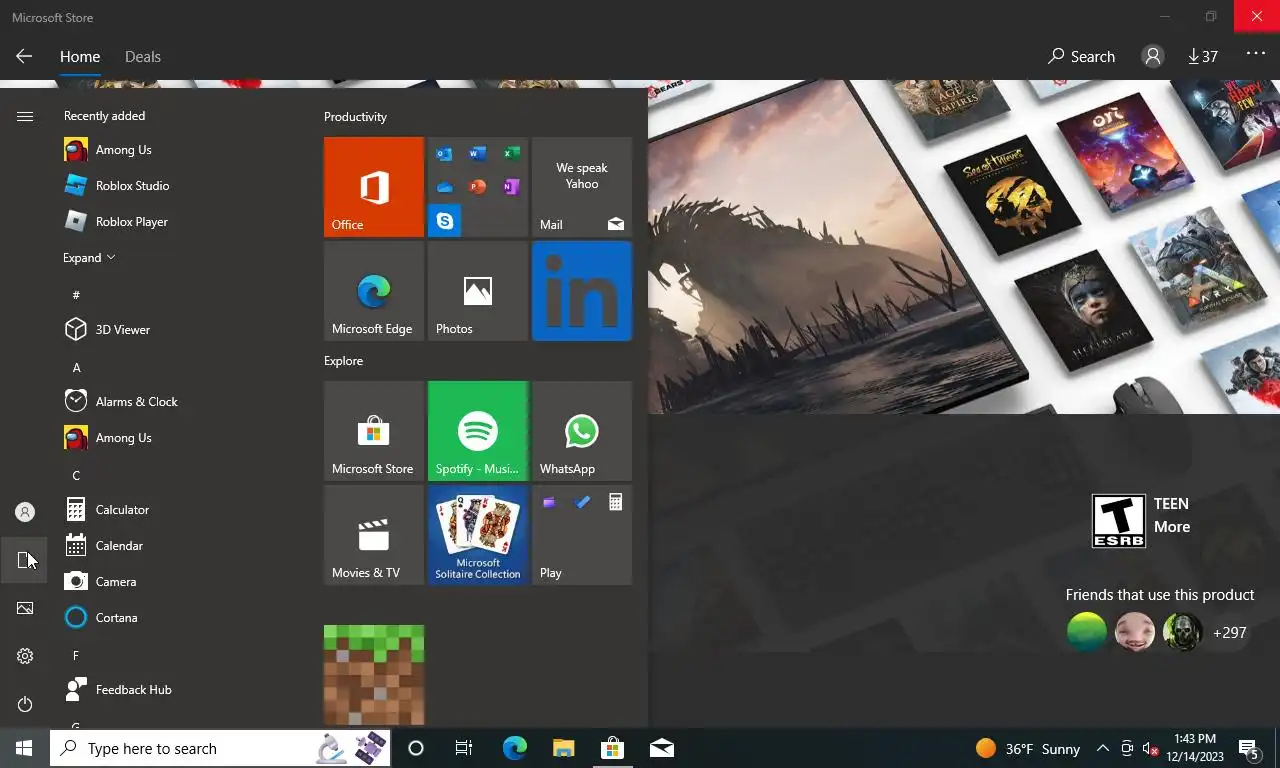
Task: Click the ESRB Teen rating badge
Action: click(1118, 521)
